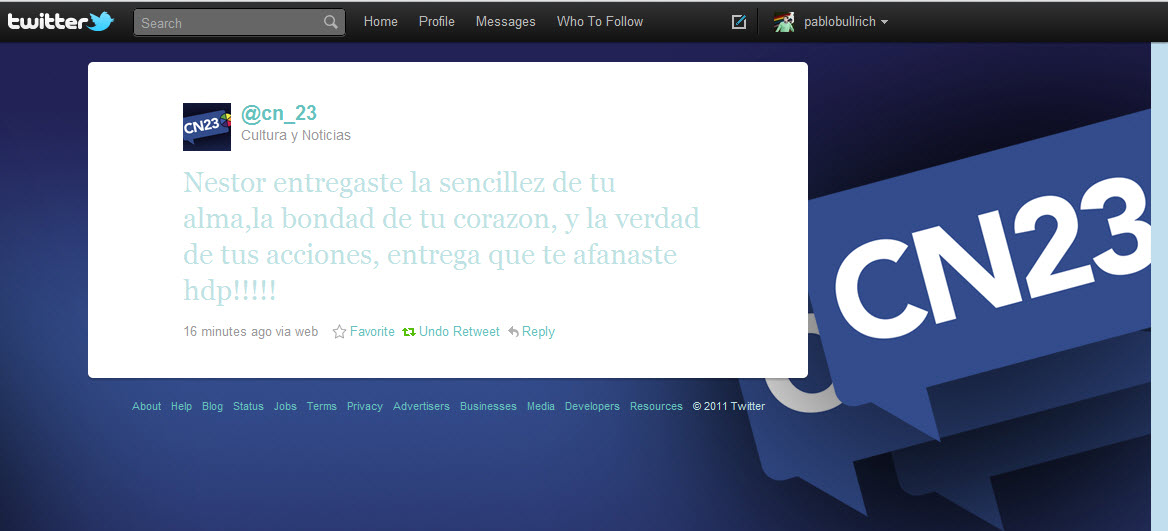Click the CN23 profile avatar
Image resolution: width=1168 pixels, height=531 pixels.
coord(207,127)
